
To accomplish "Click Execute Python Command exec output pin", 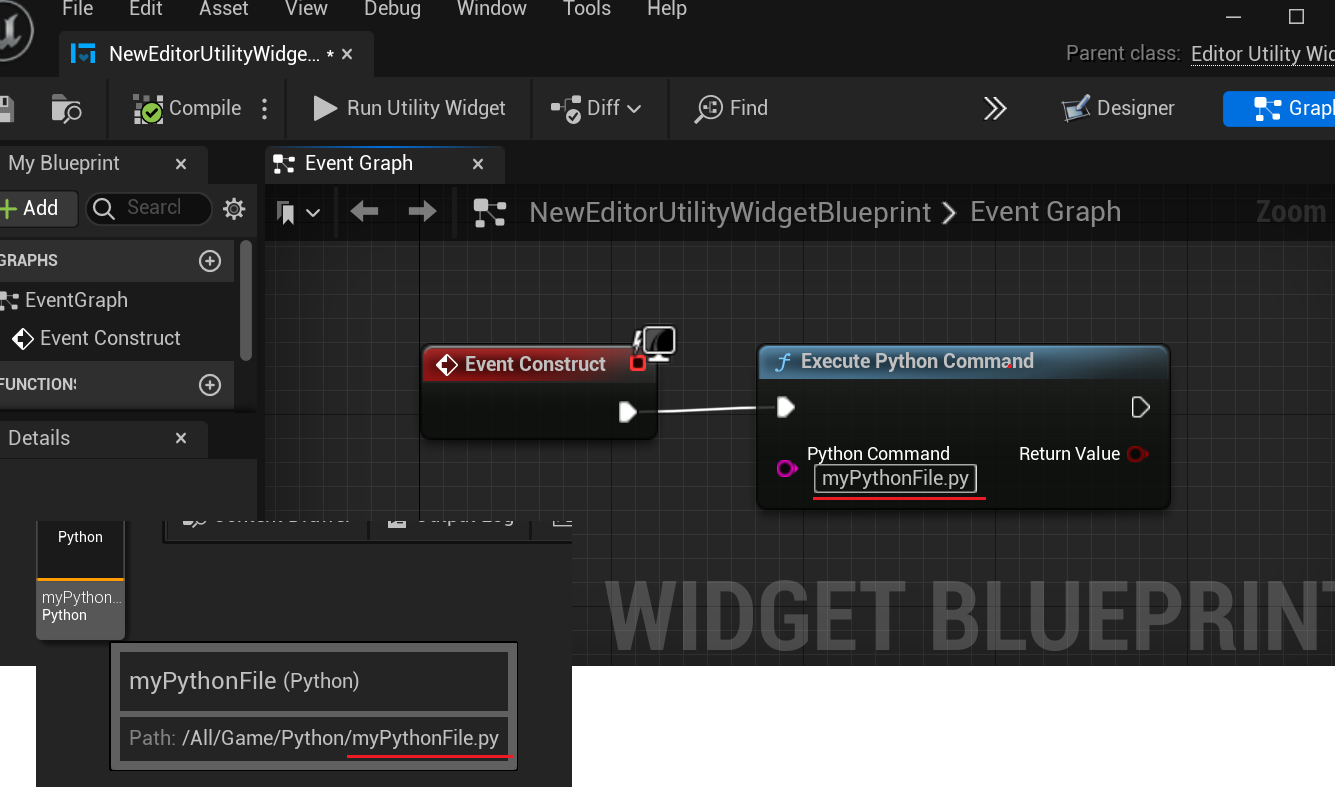I will coord(1140,407).
